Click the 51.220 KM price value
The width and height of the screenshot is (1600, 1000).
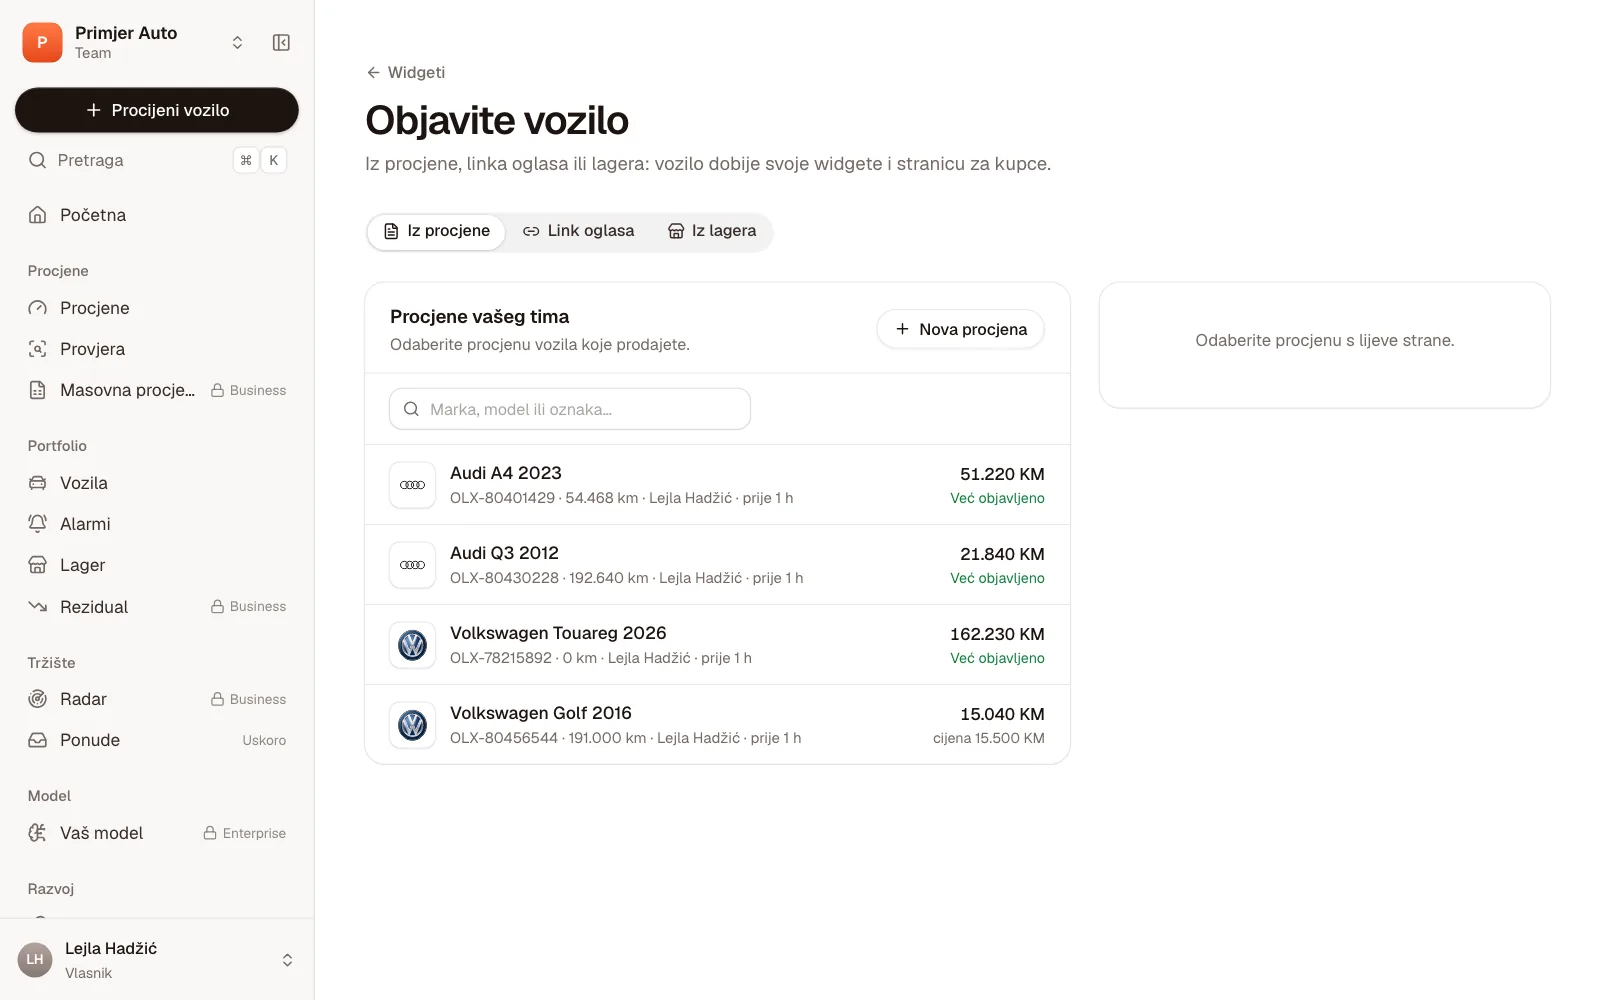click(1002, 474)
